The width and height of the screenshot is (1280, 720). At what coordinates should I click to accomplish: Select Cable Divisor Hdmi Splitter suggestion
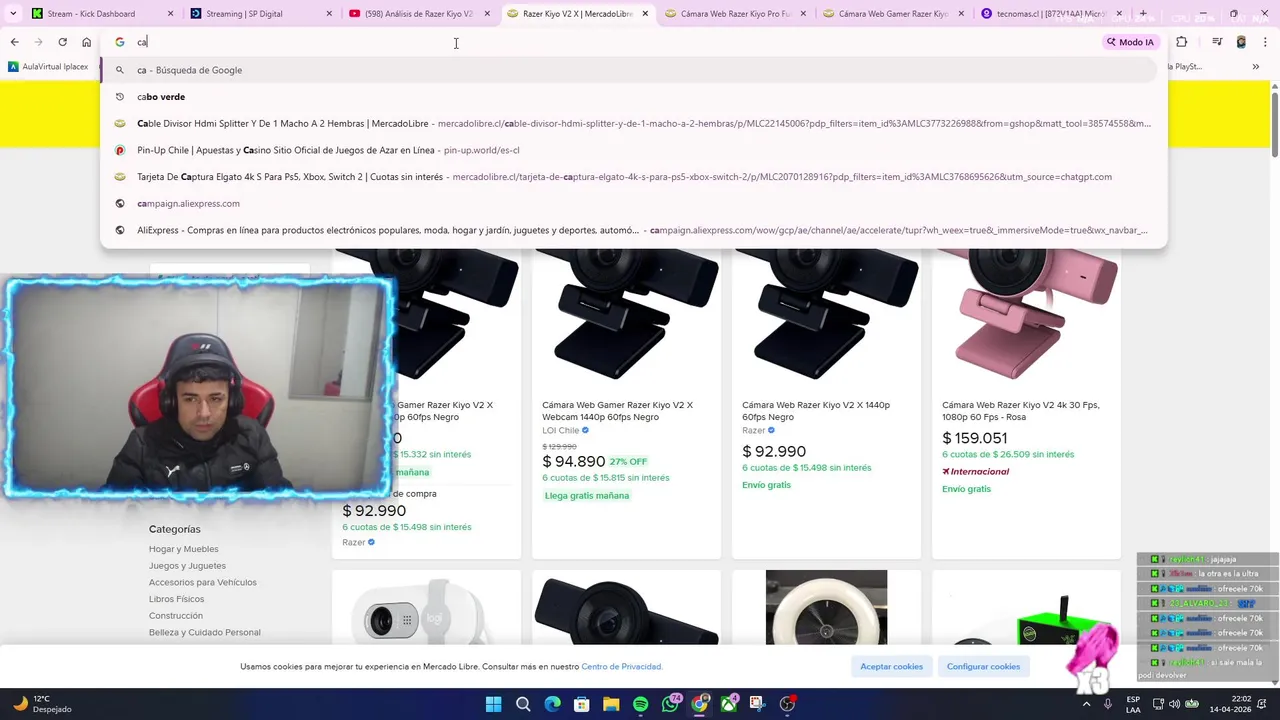coord(630,124)
